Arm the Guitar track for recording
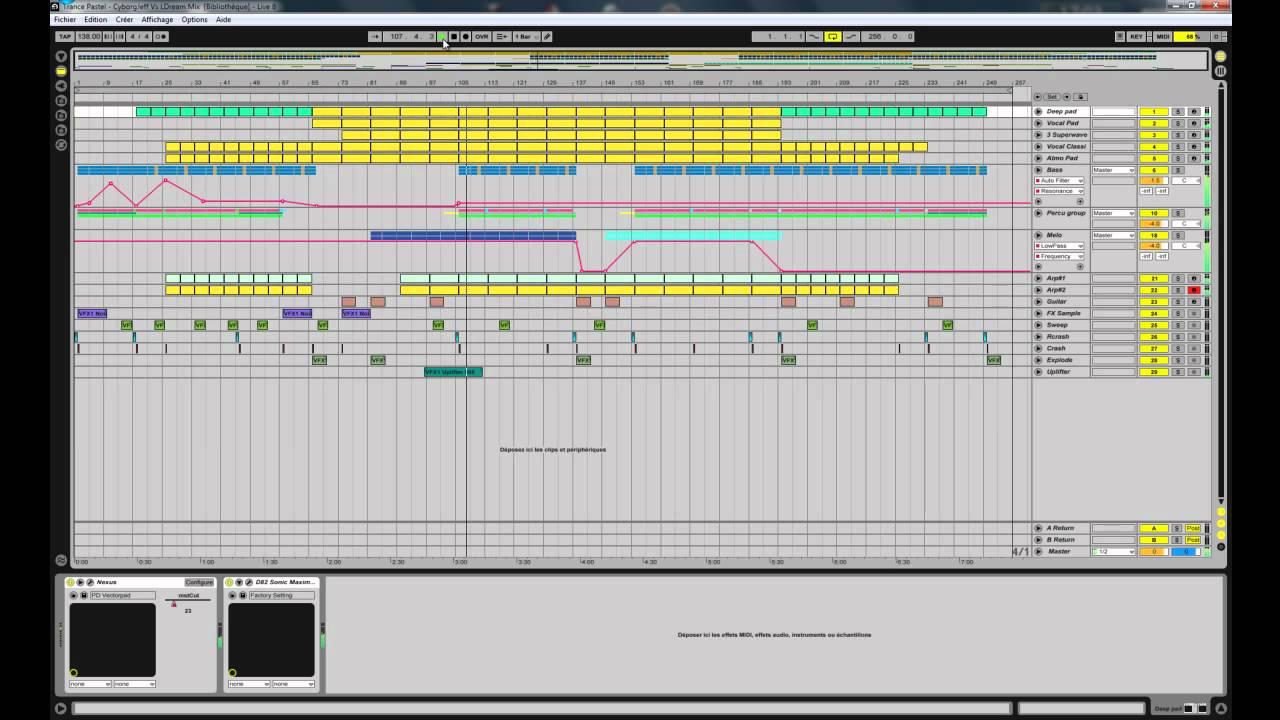1280x720 pixels. click(1193, 302)
